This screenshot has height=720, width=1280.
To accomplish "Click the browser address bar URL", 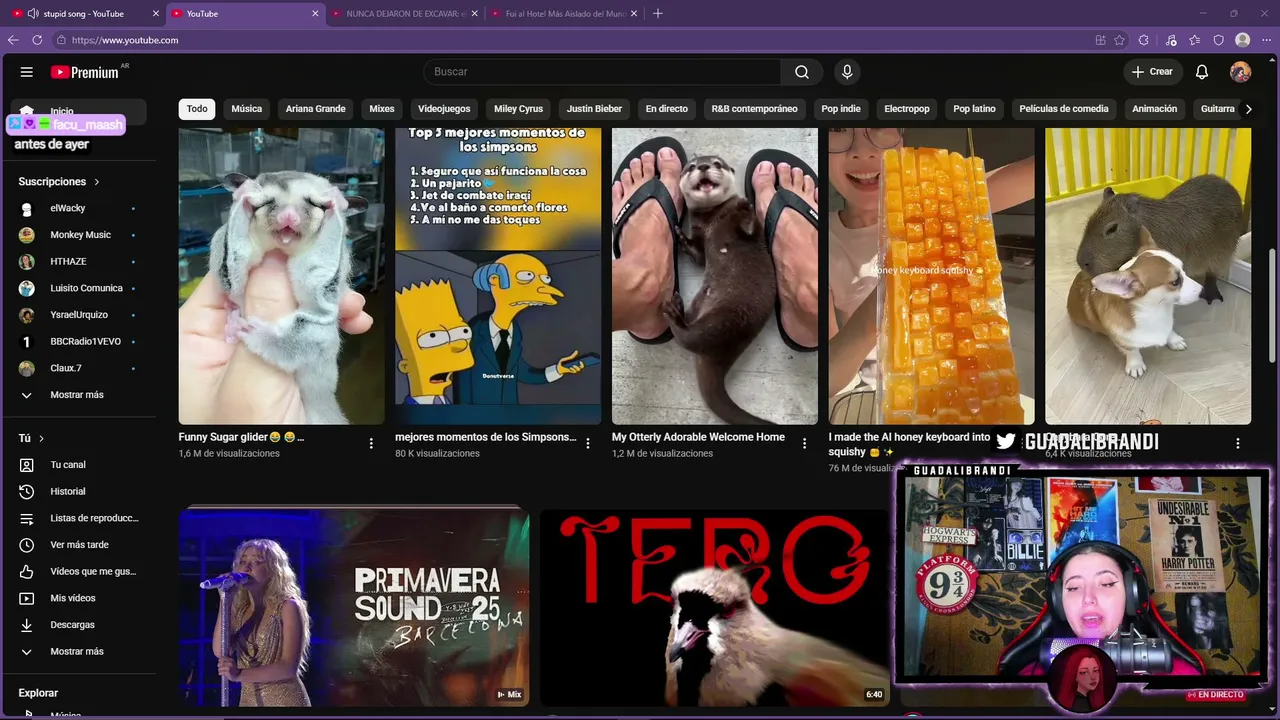I will pos(125,40).
